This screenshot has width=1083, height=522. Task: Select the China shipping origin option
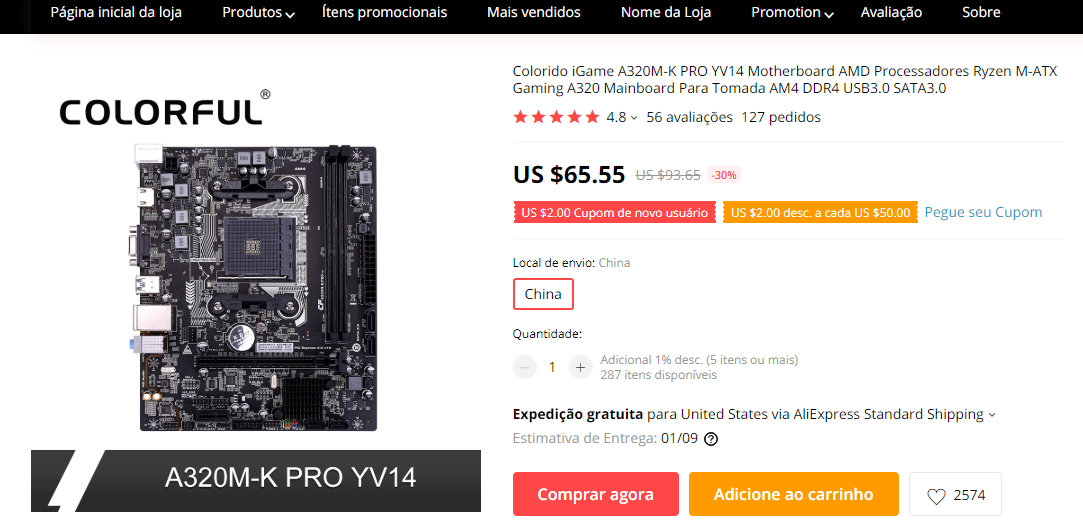coord(543,294)
